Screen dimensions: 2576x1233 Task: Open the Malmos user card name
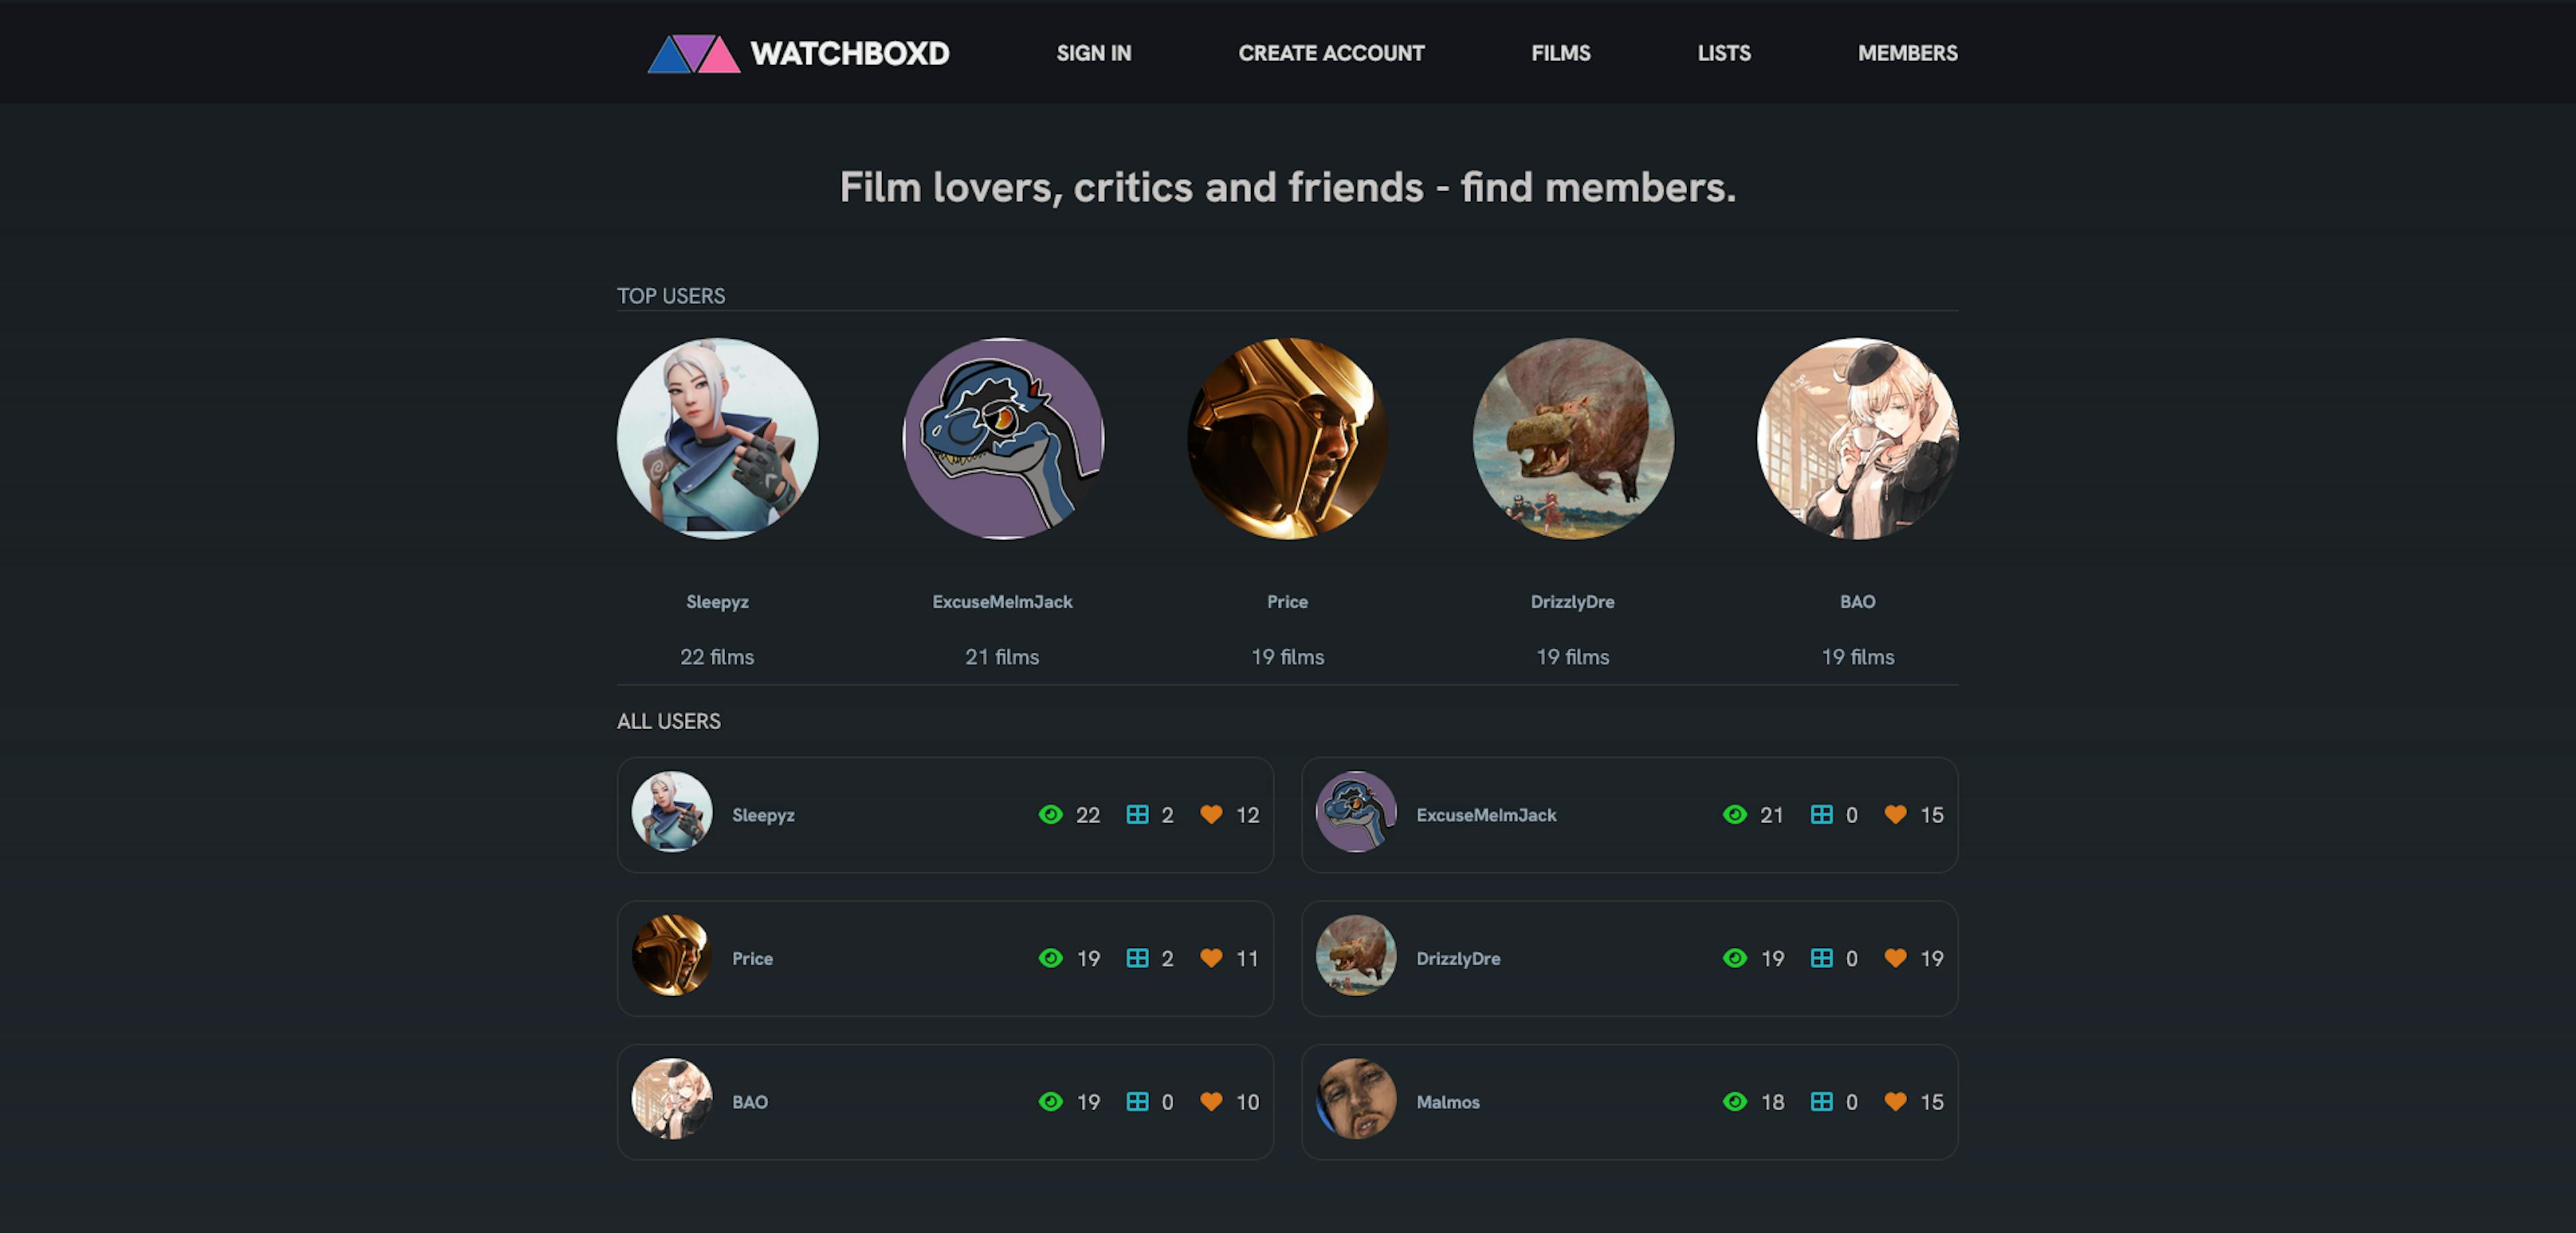[1448, 1102]
